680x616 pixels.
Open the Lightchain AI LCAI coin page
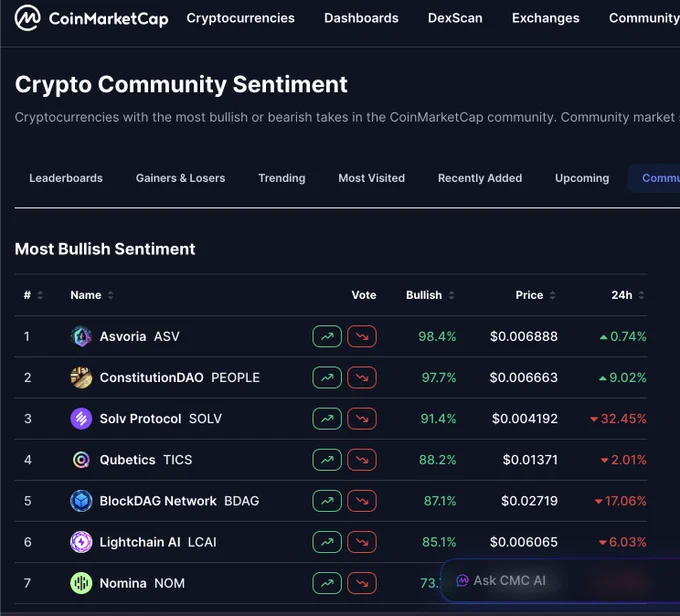[158, 542]
